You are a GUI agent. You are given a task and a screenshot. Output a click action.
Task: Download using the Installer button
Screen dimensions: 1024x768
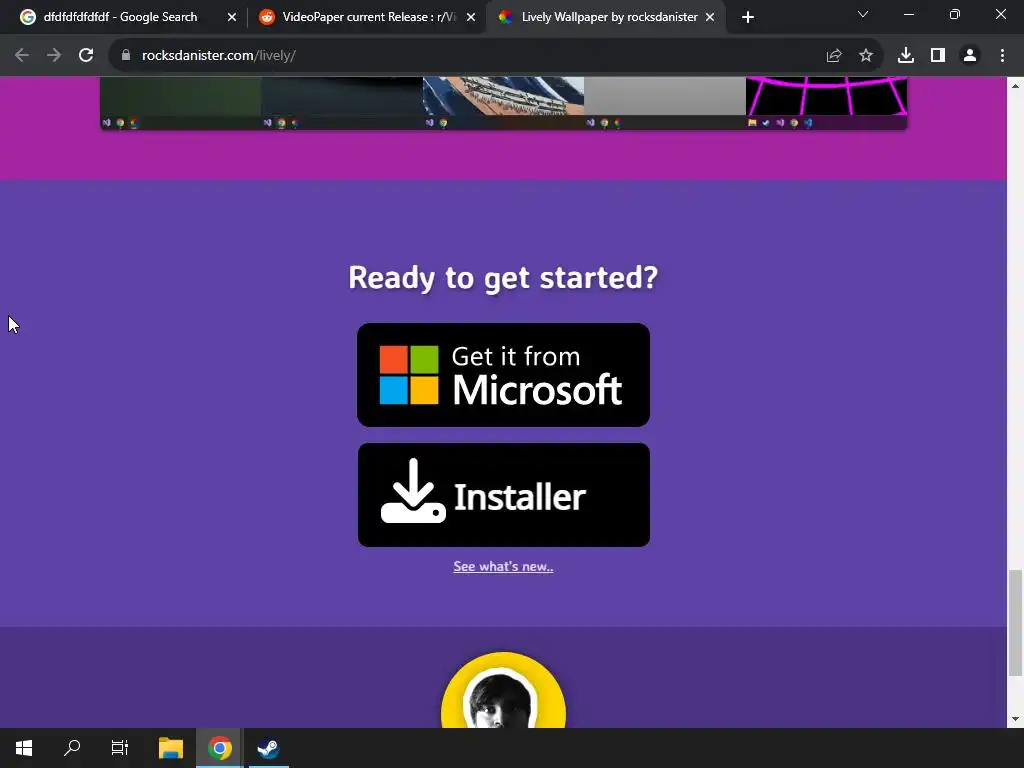click(504, 495)
